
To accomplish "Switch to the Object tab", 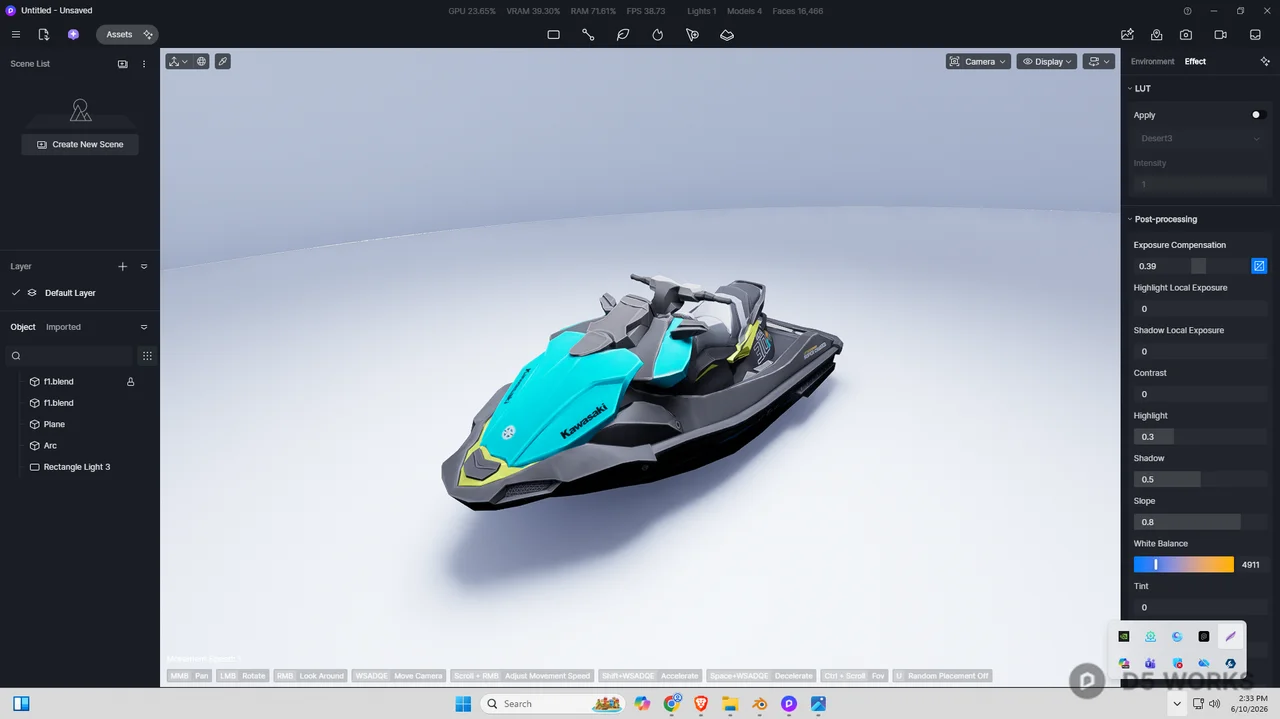I will click(x=23, y=327).
